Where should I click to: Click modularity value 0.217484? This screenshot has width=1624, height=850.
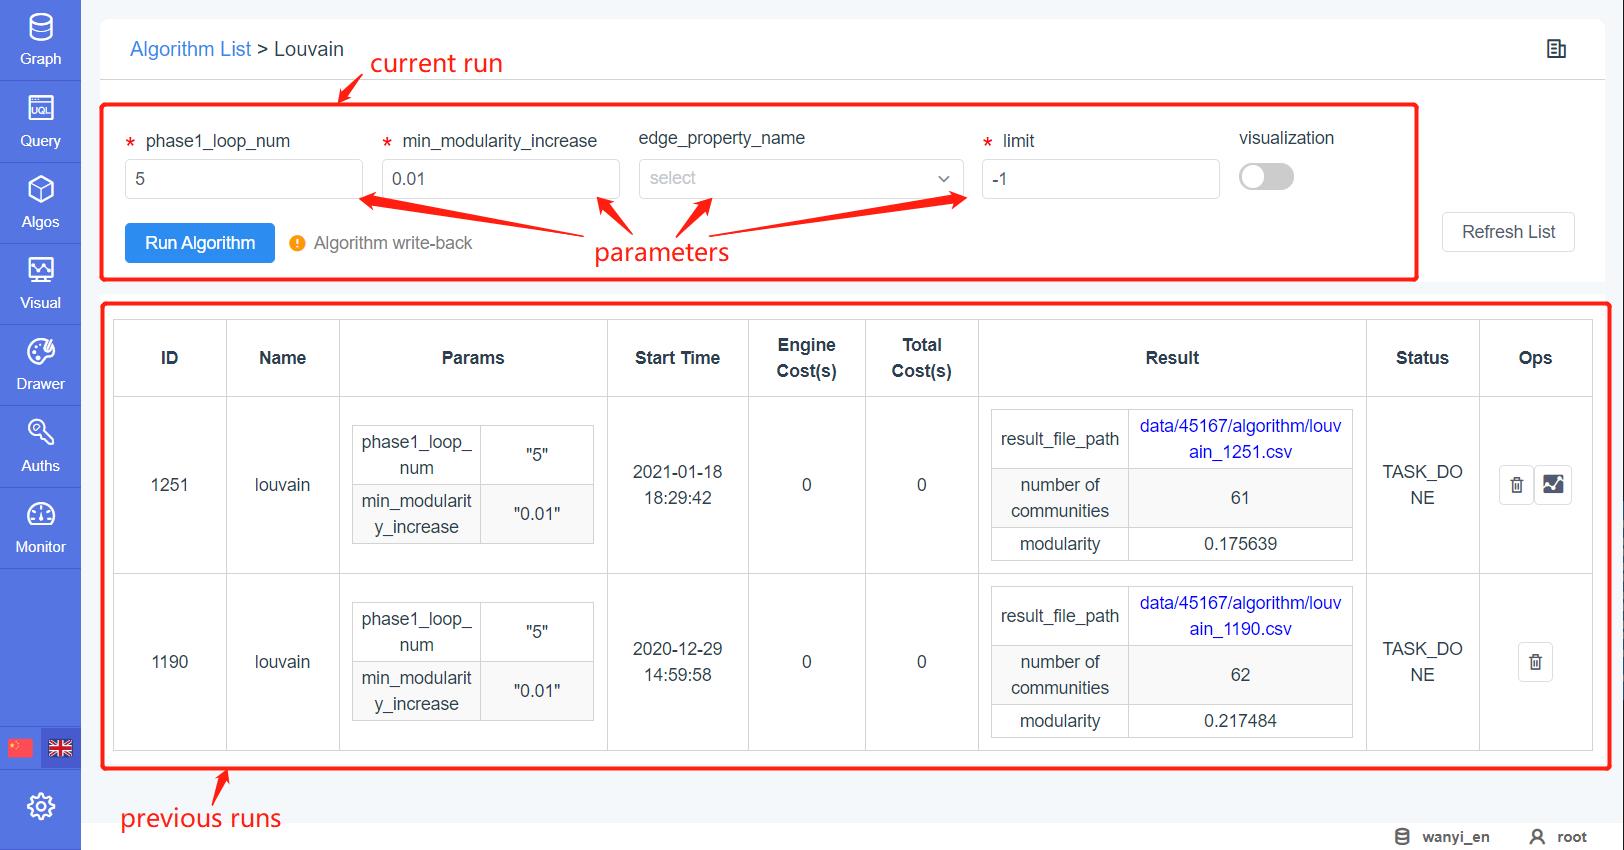point(1240,721)
